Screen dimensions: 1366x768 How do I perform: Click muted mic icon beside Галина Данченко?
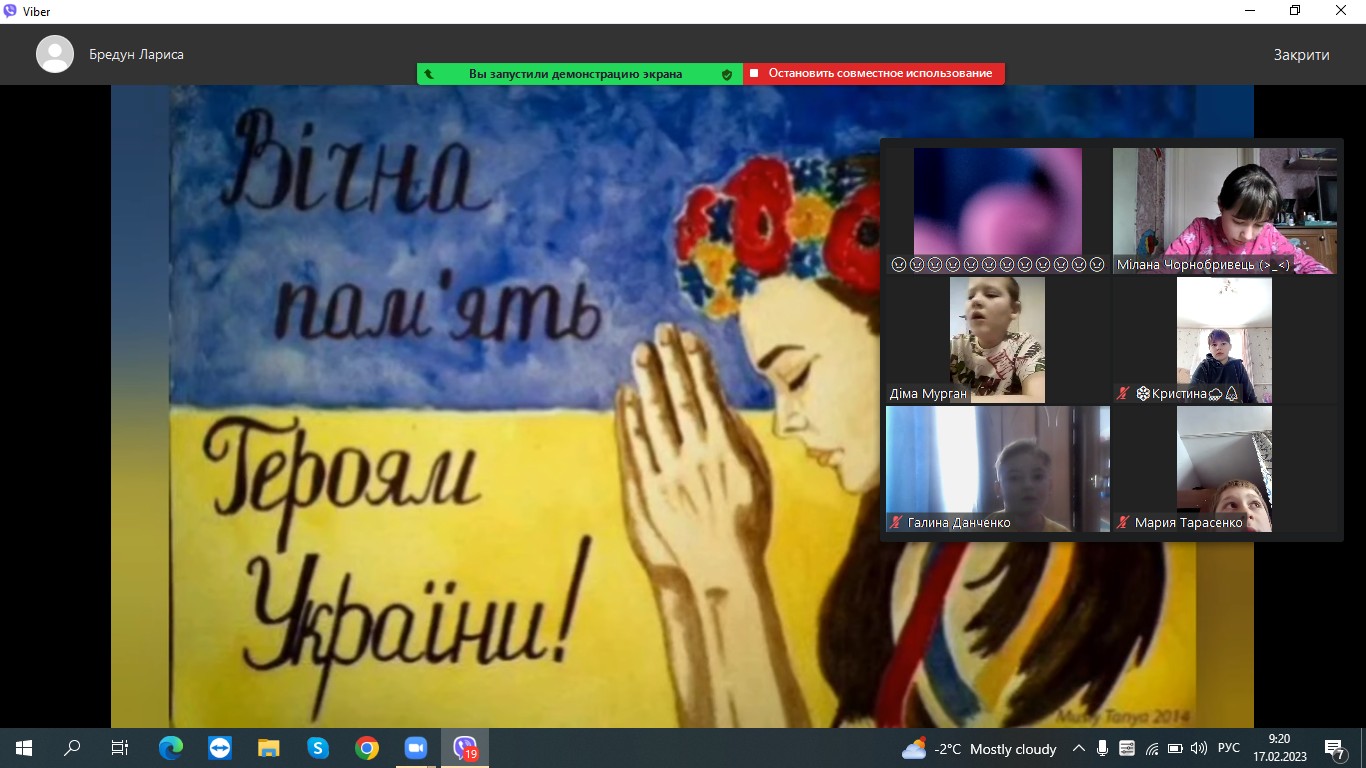pyautogui.click(x=896, y=523)
